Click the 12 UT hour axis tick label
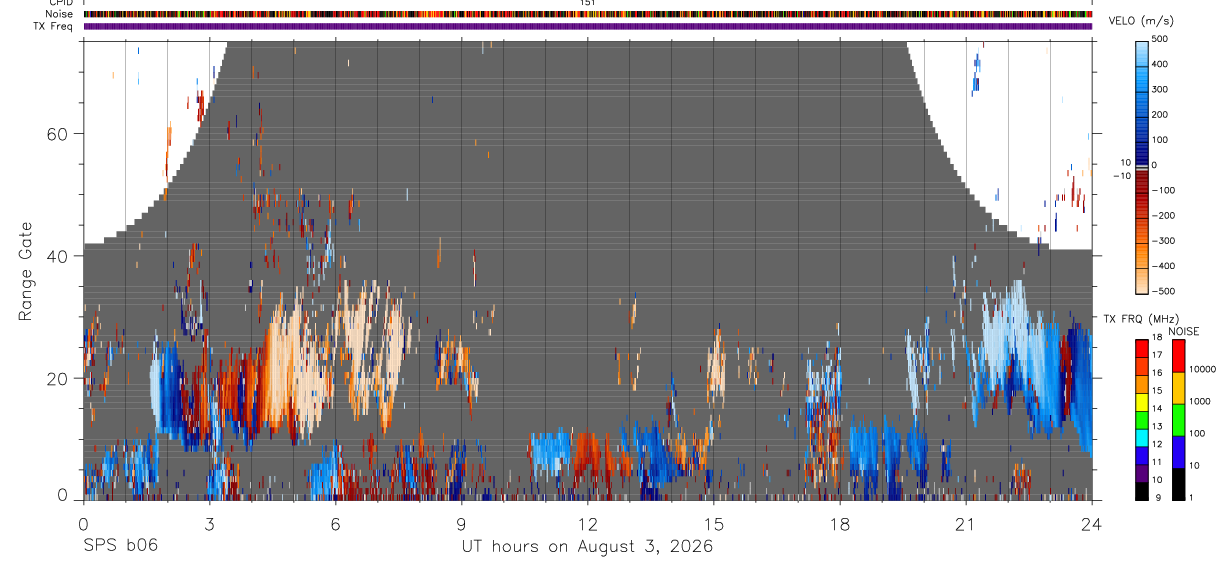 (x=587, y=524)
